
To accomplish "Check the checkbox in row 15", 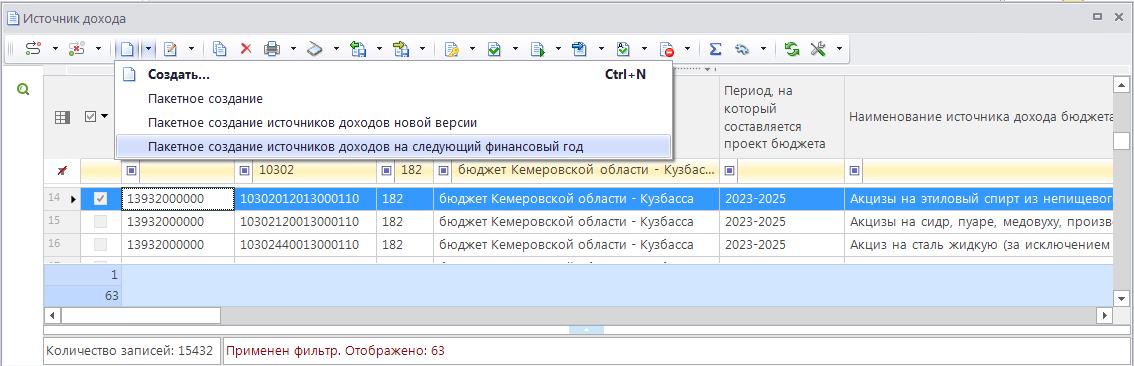I will 101,221.
